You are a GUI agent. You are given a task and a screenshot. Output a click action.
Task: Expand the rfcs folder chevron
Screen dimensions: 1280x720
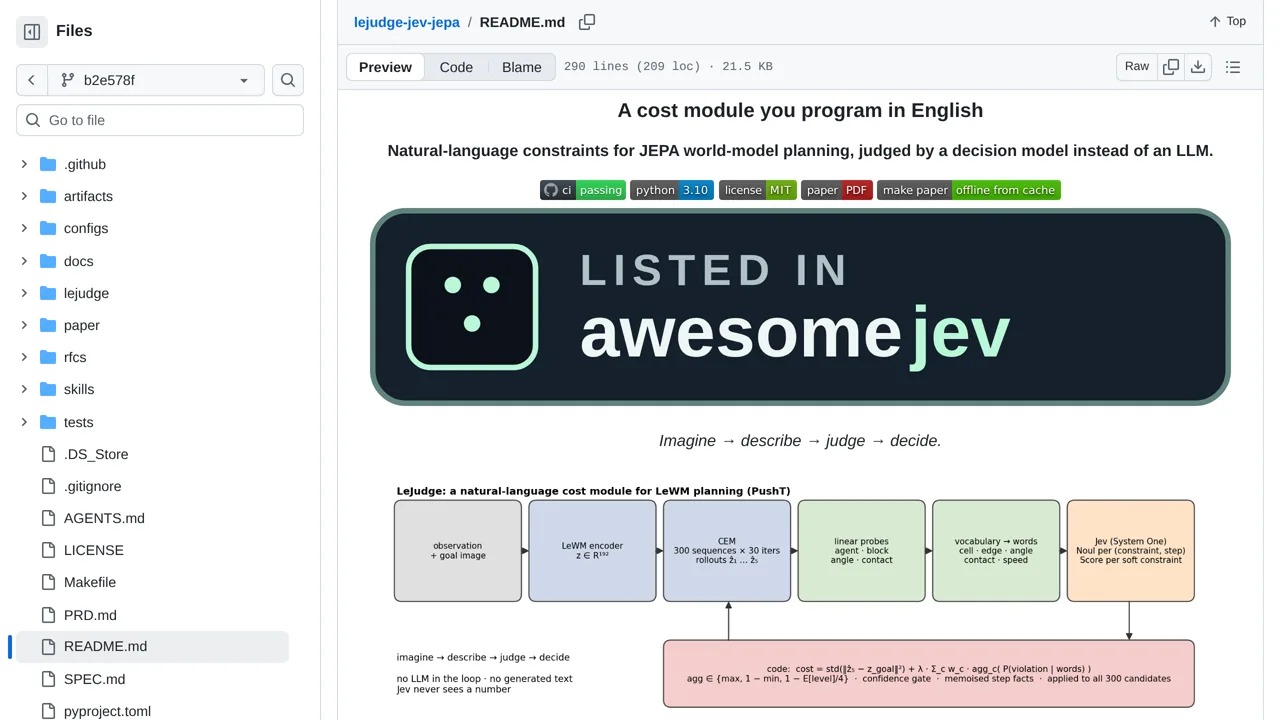point(24,357)
